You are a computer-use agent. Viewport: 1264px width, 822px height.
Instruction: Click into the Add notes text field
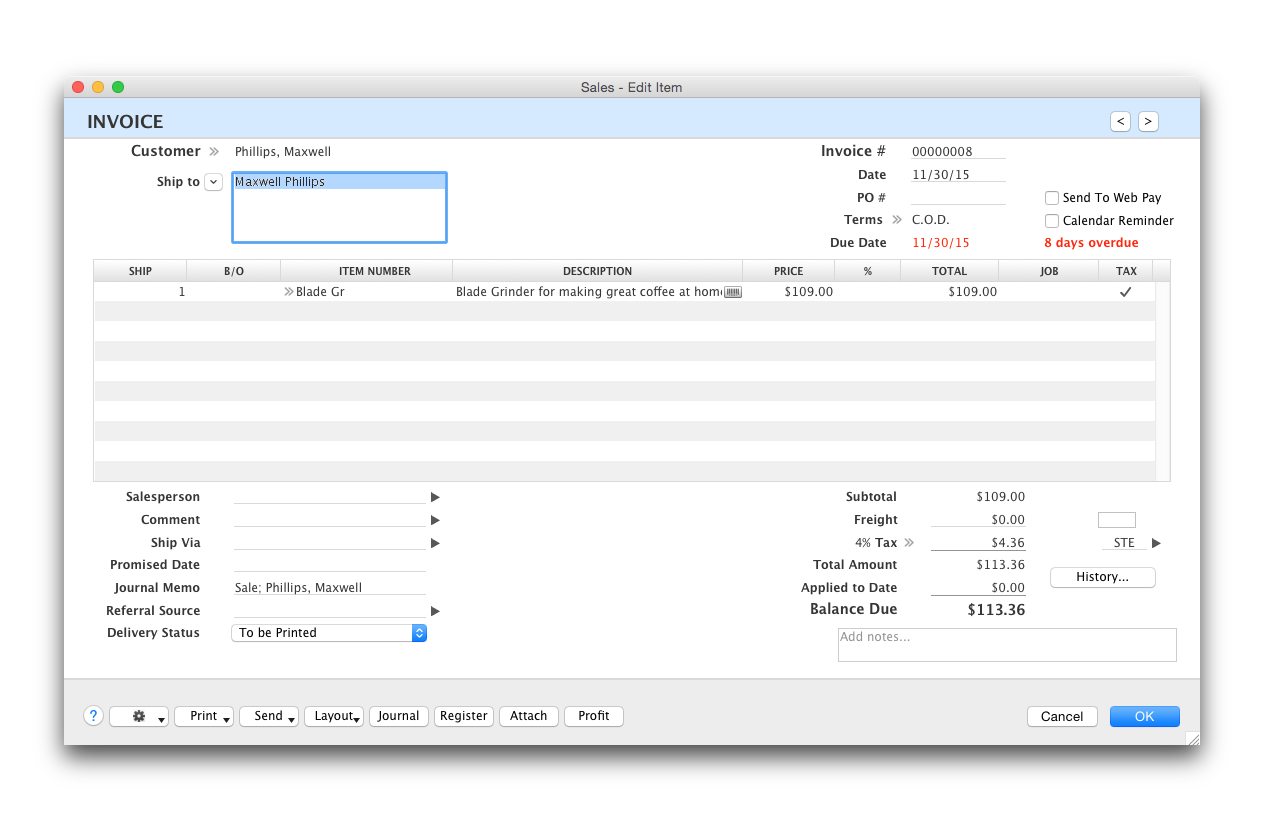1006,645
